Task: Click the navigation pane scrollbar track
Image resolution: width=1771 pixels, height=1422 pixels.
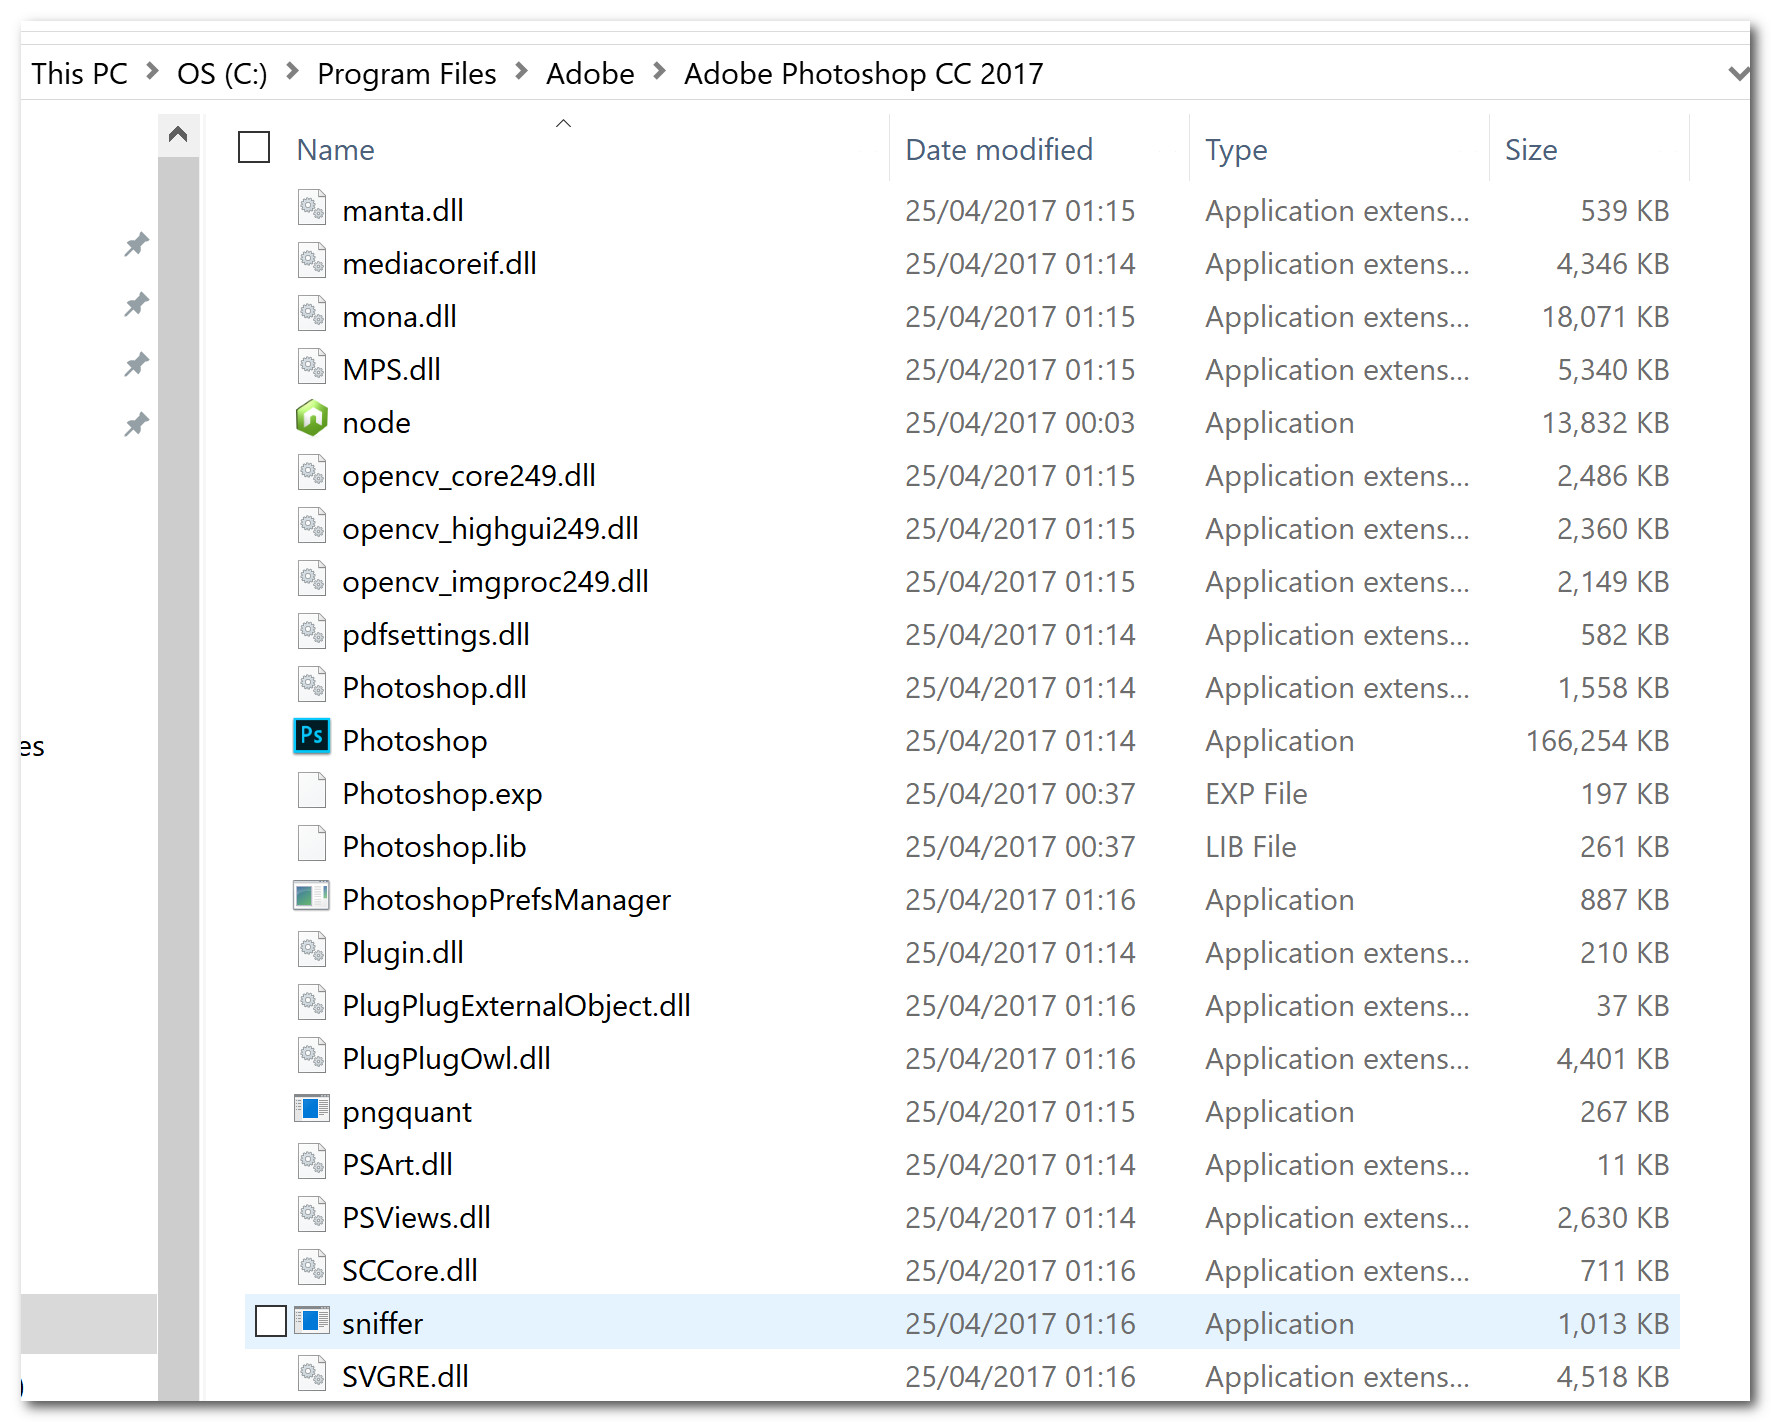Action: (179, 777)
